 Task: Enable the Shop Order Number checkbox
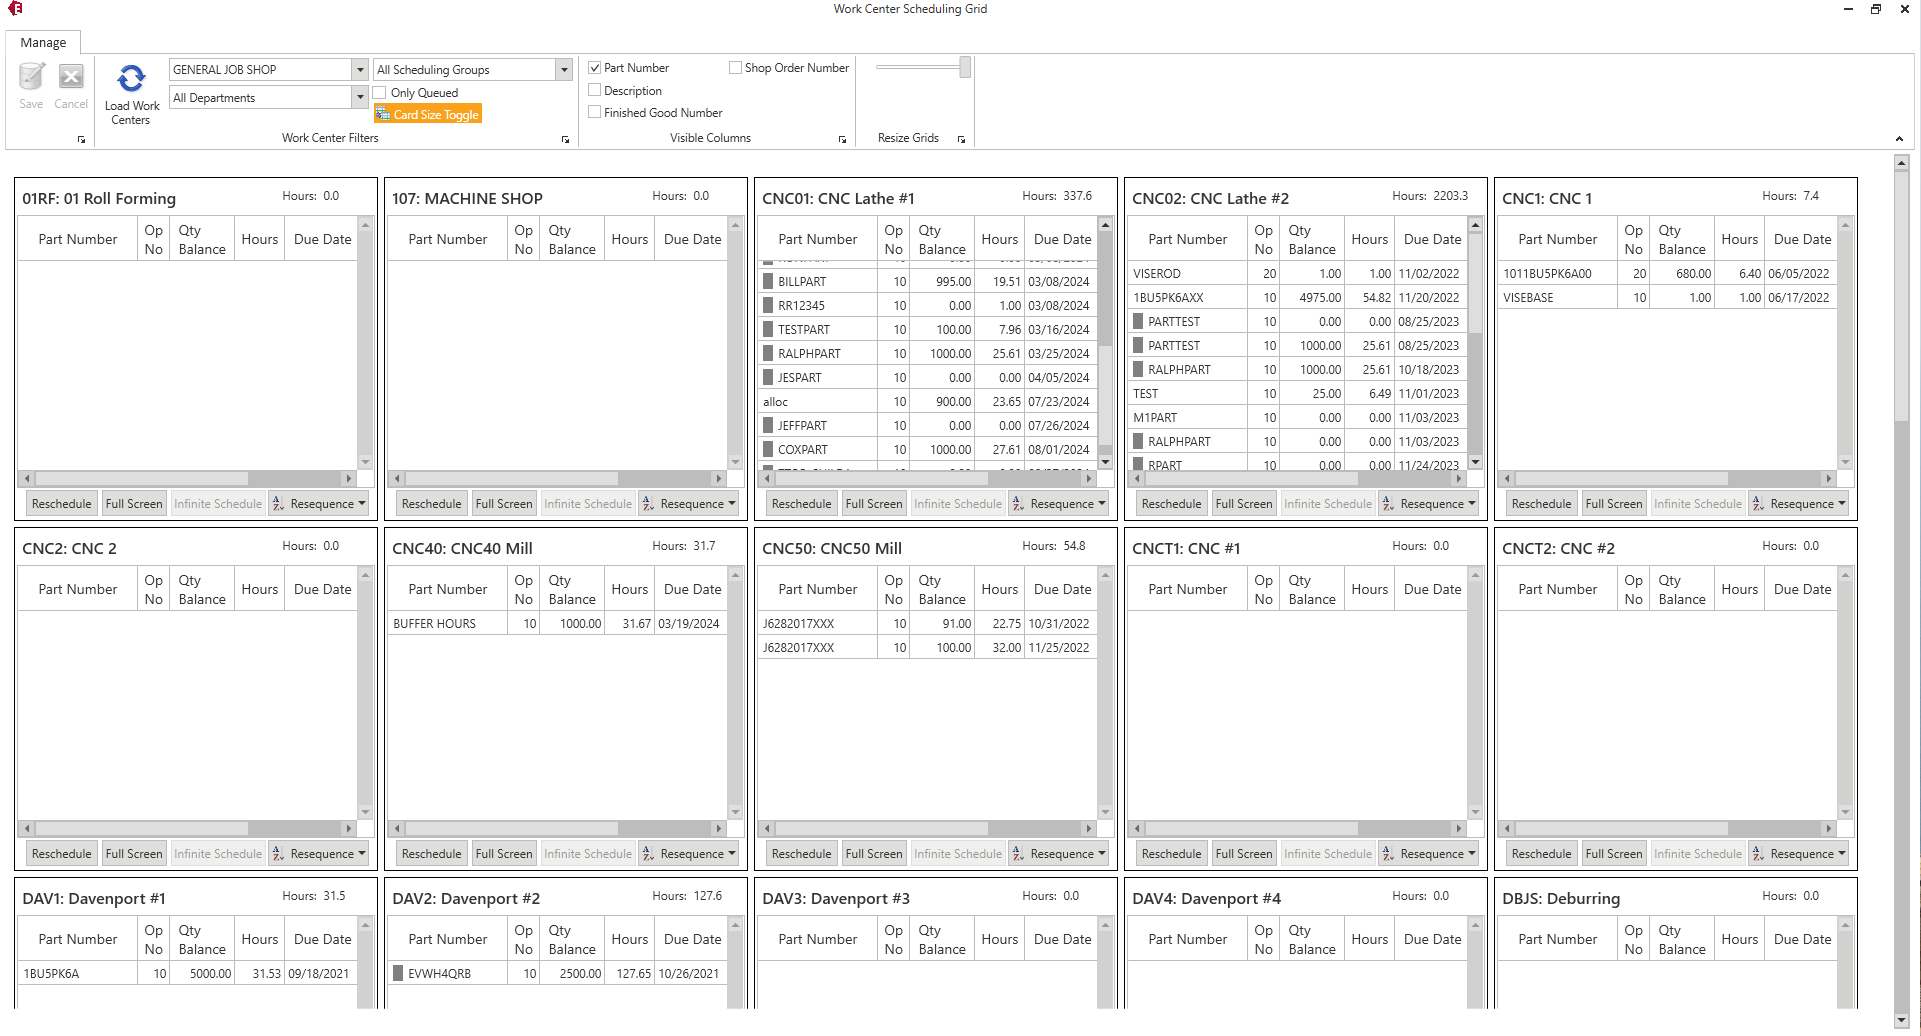point(735,67)
